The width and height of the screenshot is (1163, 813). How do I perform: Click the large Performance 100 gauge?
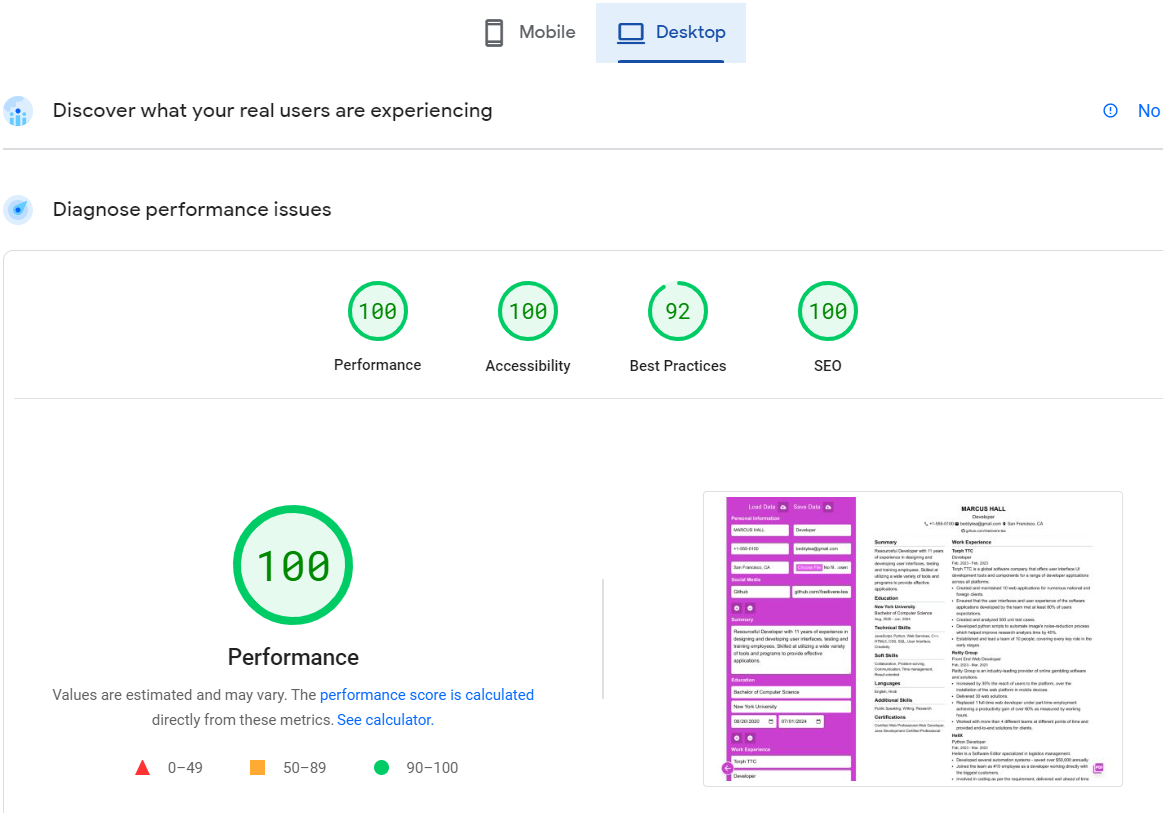click(x=293, y=565)
